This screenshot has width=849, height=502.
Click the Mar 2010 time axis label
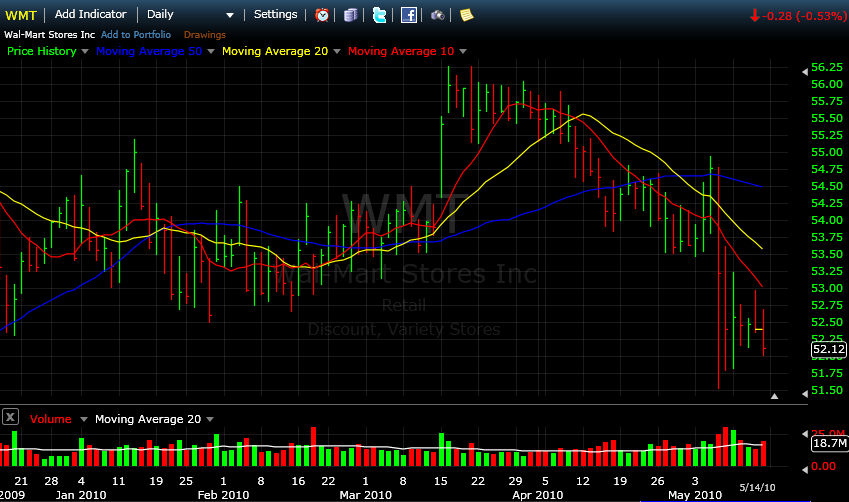tap(365, 495)
